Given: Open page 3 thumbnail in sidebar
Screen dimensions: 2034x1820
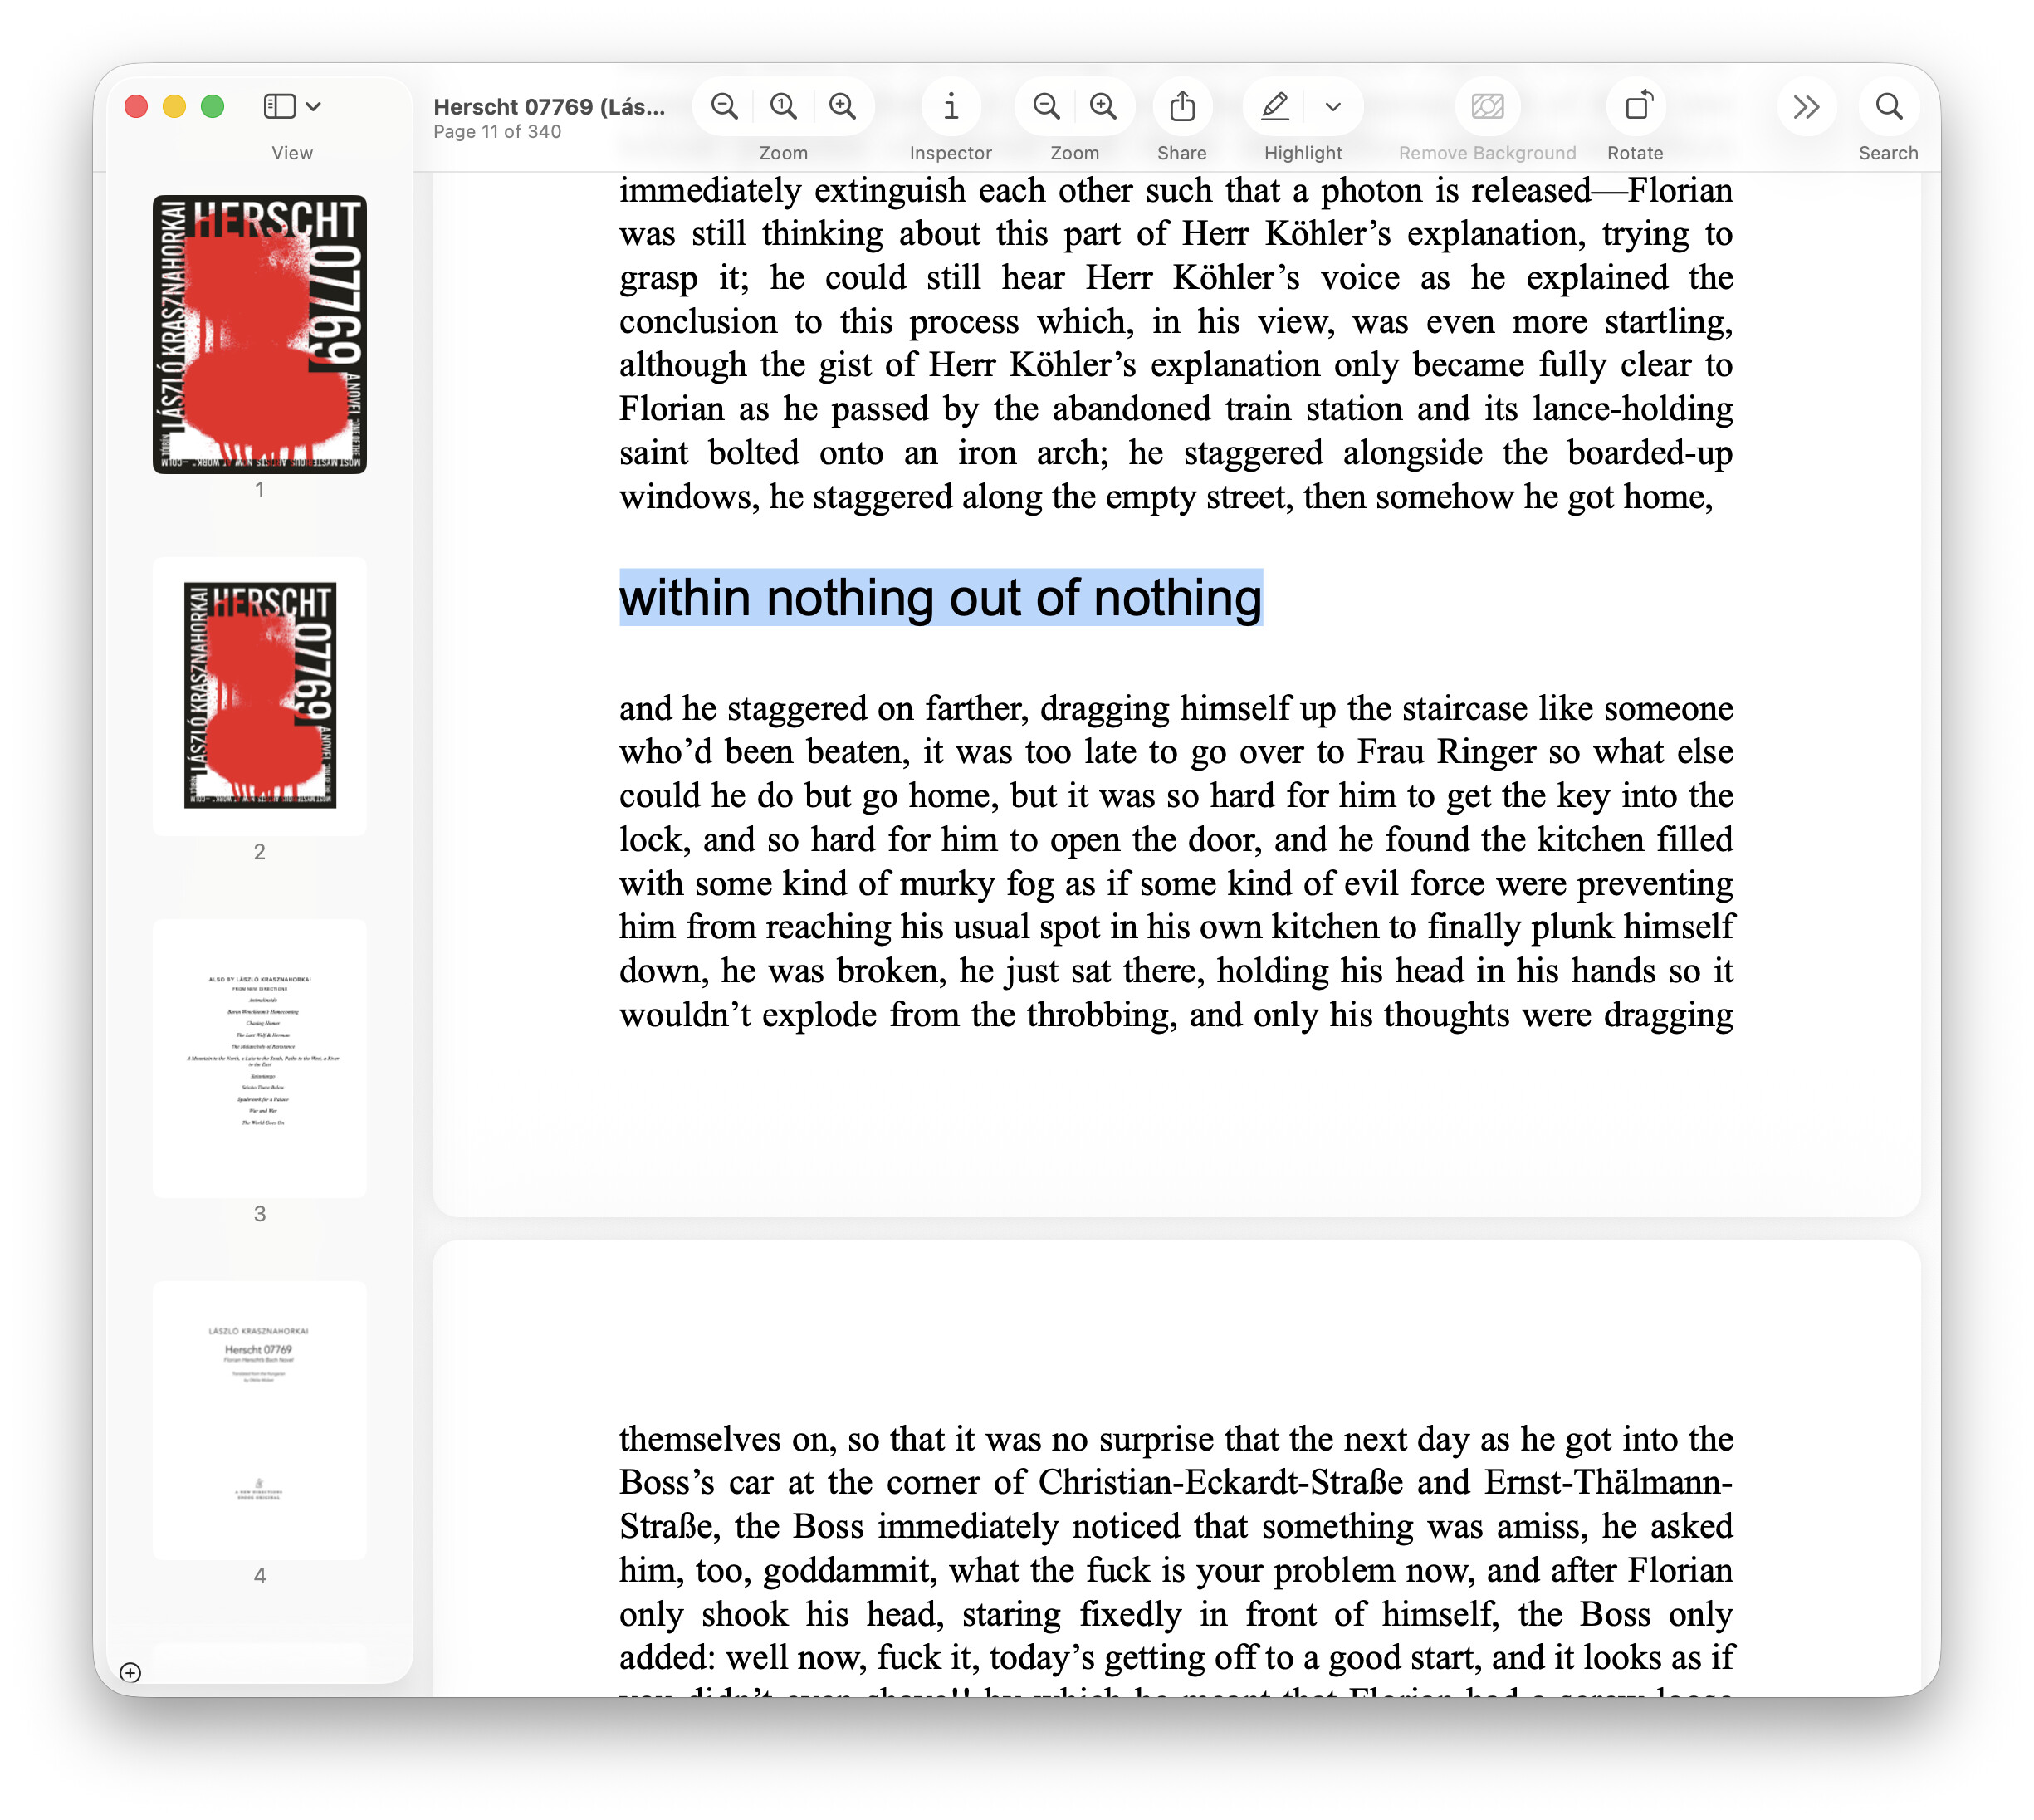Looking at the screenshot, I should [x=259, y=1058].
